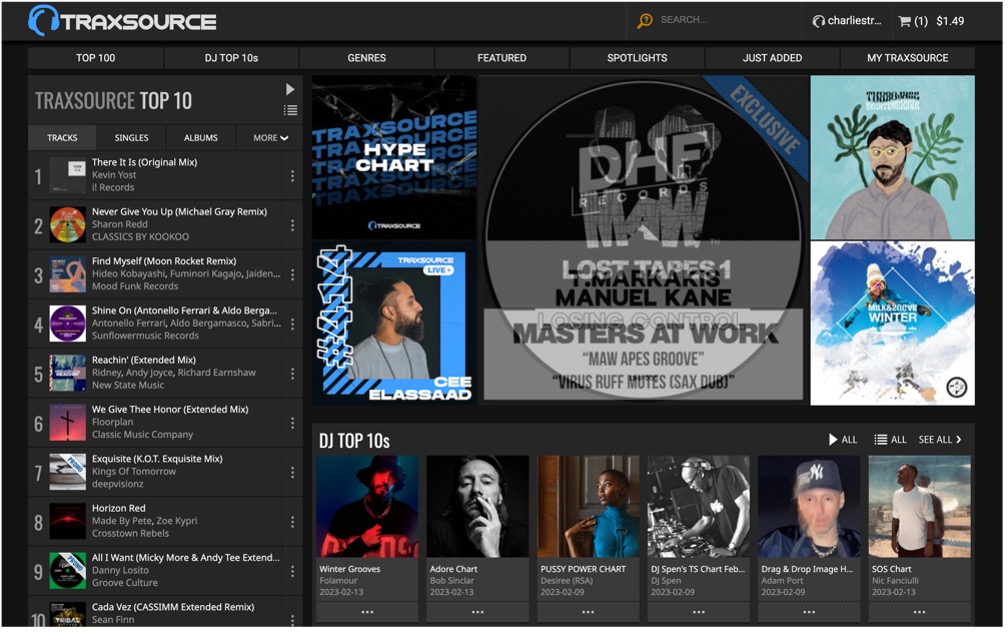Click the headphones account icon
1008x632 pixels.
(818, 21)
